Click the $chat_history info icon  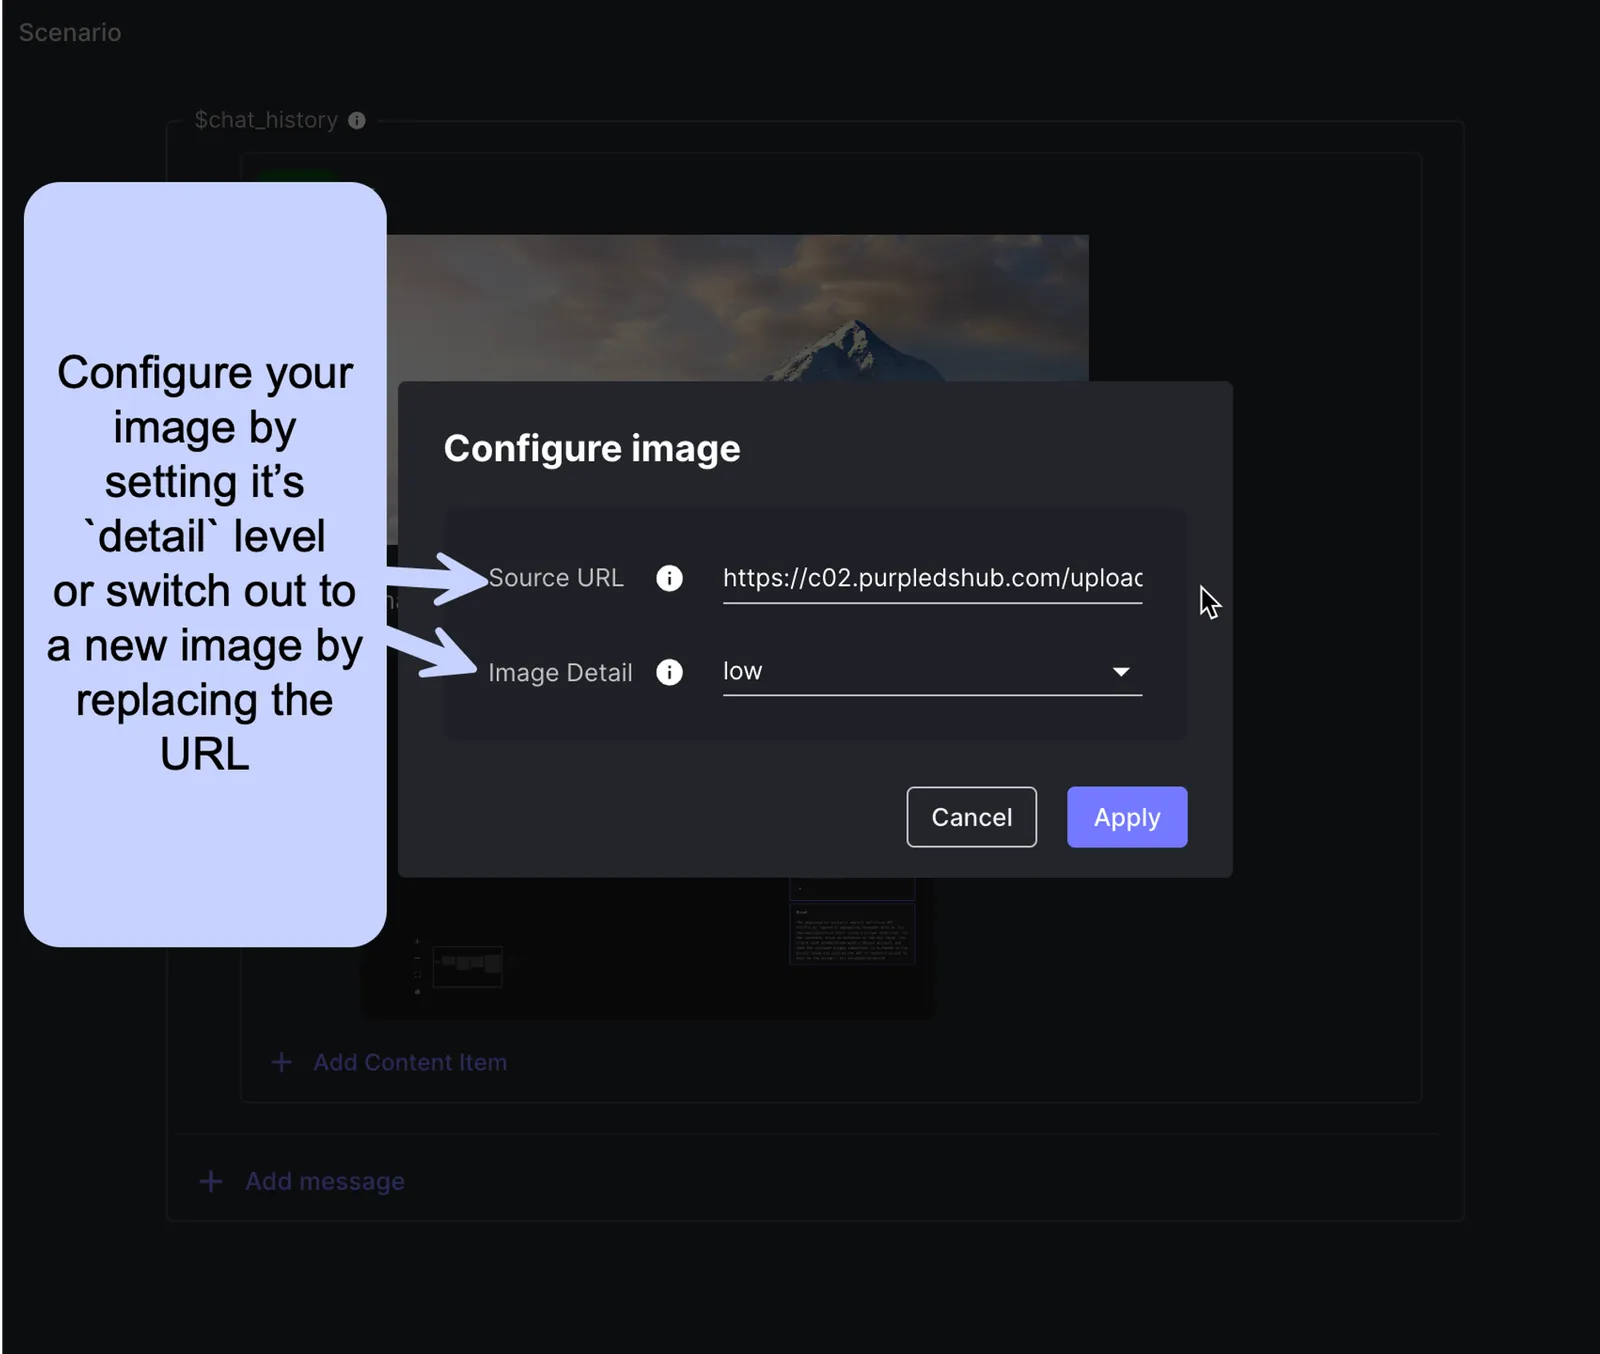click(x=357, y=120)
